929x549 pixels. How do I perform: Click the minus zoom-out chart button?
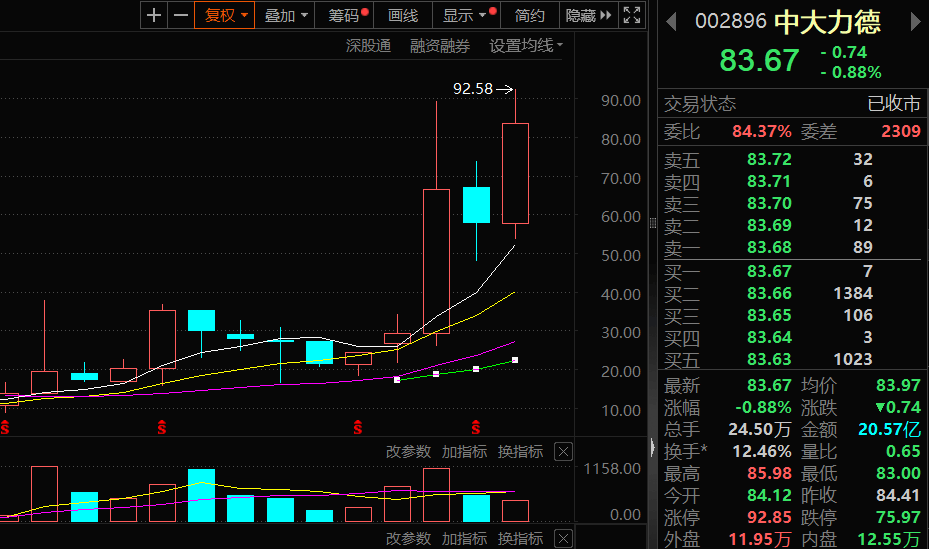click(181, 15)
